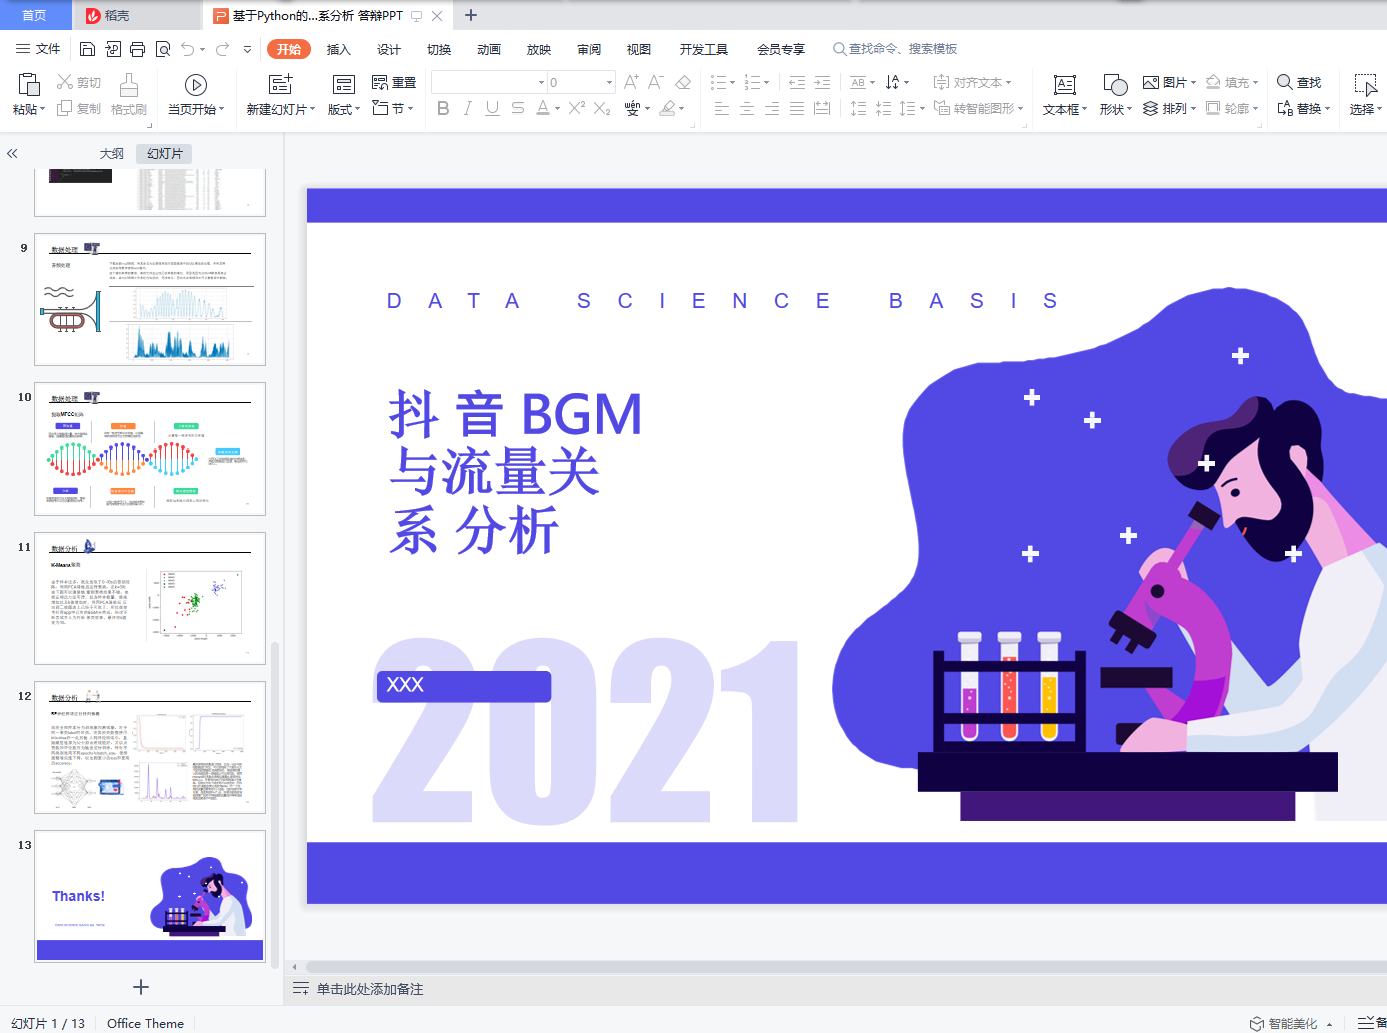Click the Redo arrow icon
1387x1033 pixels.
(x=222, y=49)
